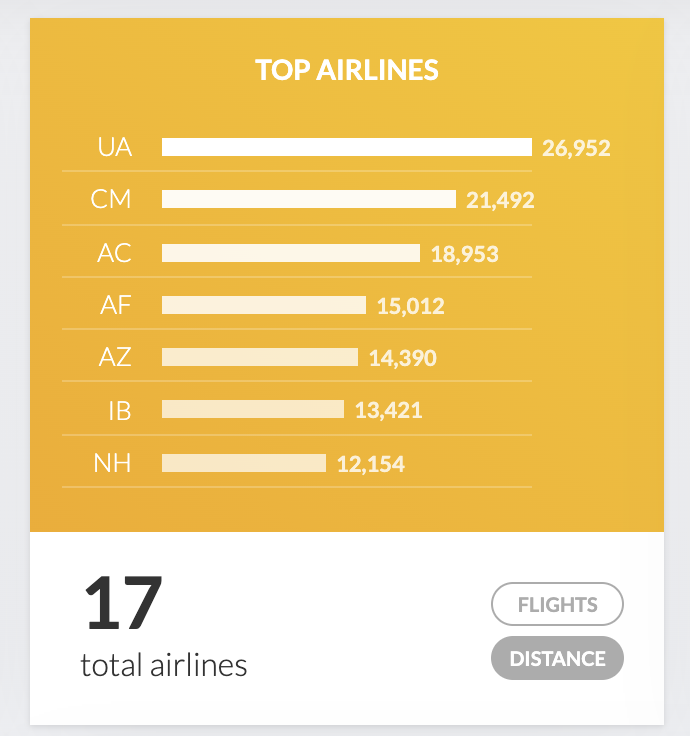Select the DISTANCE toggle button
Viewport: 690px width, 736px height.
coord(557,659)
